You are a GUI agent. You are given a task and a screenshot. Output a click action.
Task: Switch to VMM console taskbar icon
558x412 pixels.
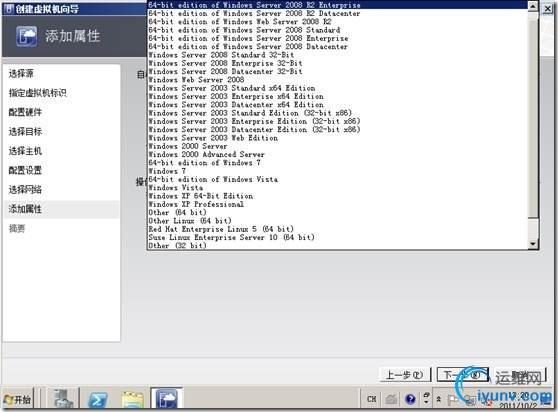click(x=167, y=398)
